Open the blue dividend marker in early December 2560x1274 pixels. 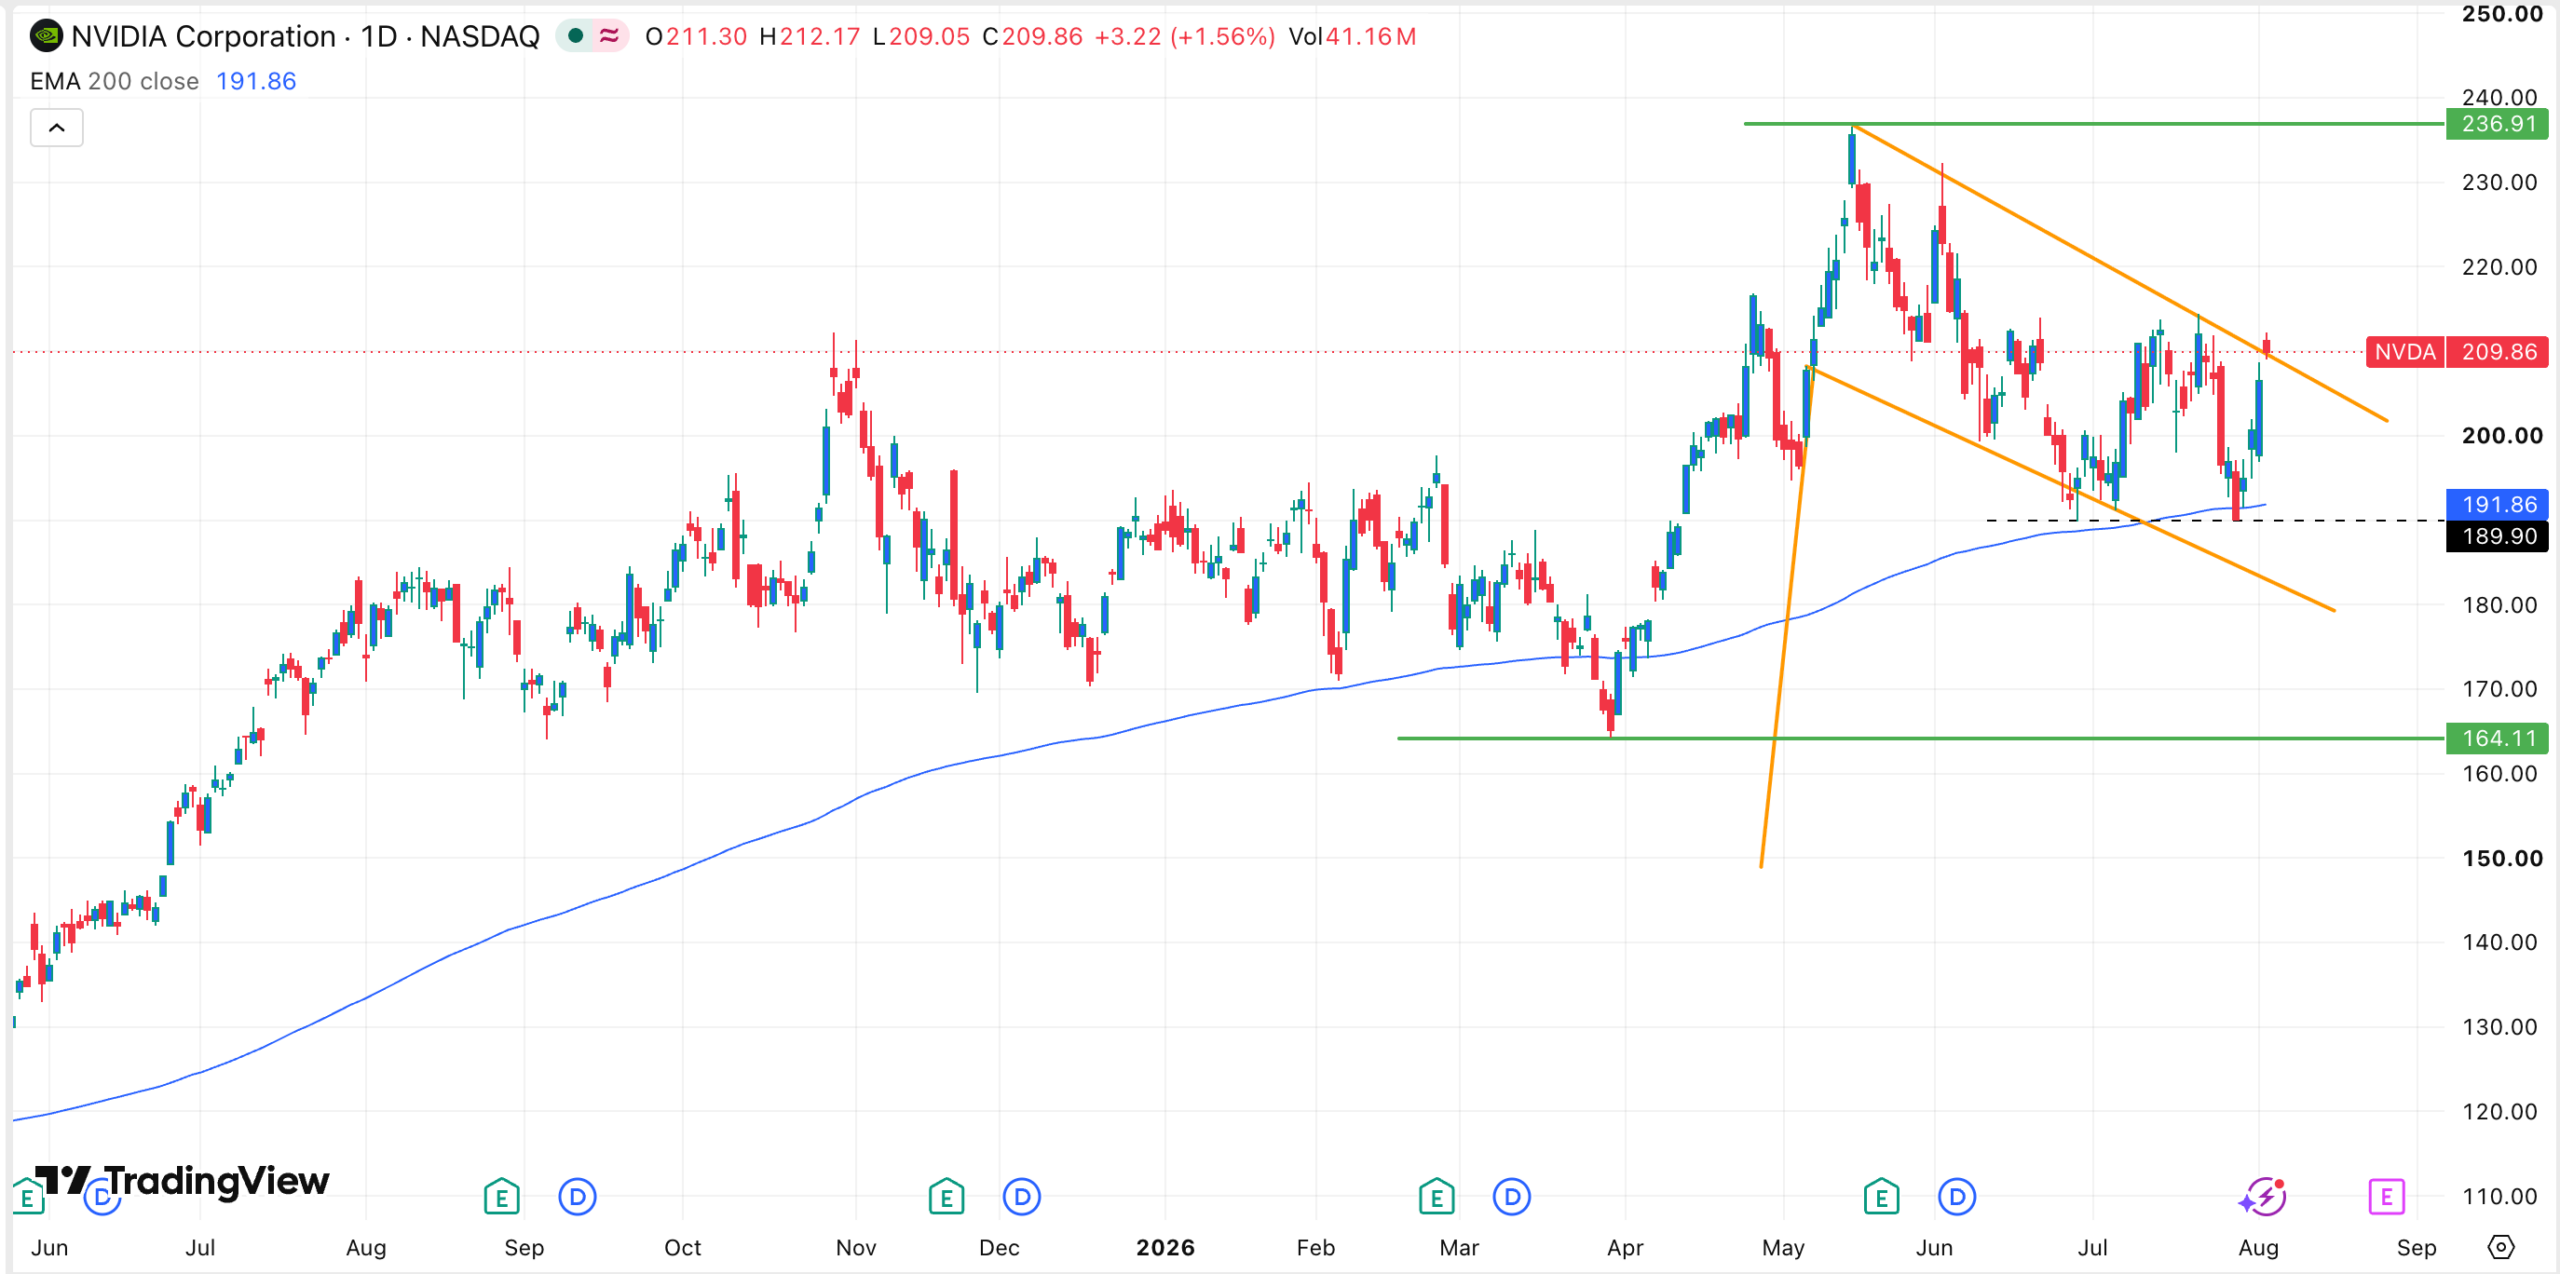tap(1021, 1196)
